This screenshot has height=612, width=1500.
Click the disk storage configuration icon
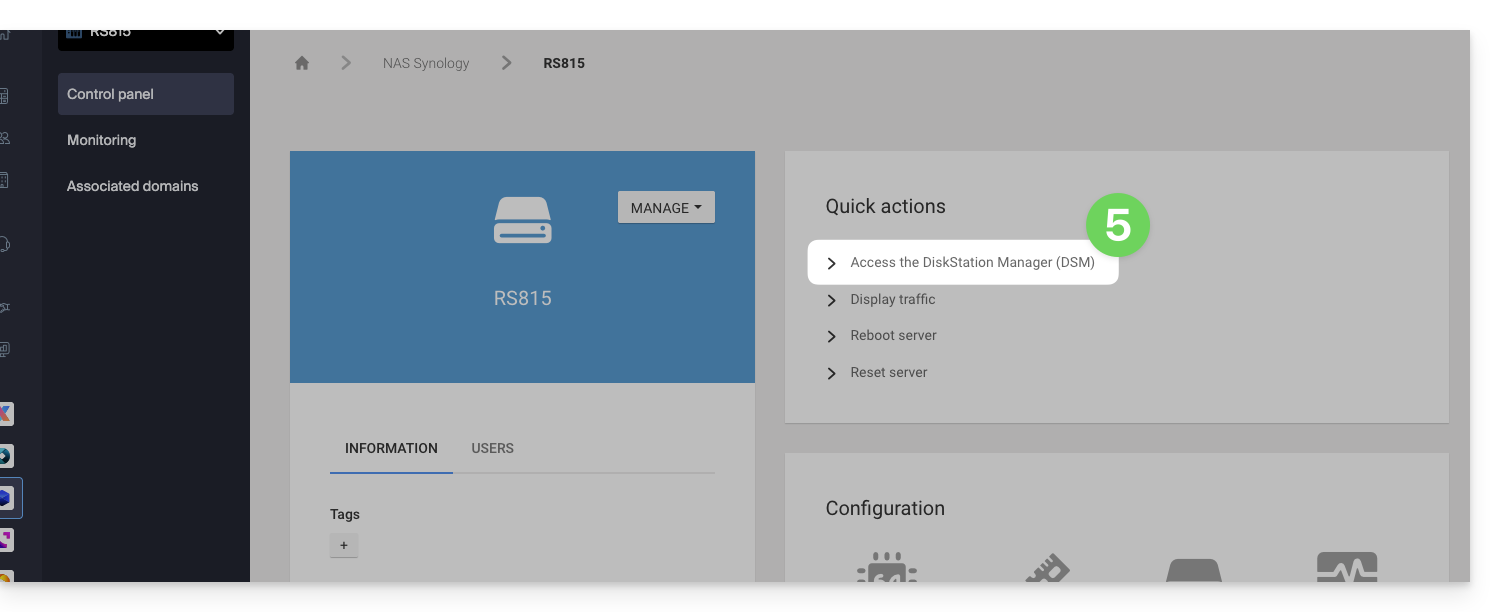pyautogui.click(x=1194, y=570)
